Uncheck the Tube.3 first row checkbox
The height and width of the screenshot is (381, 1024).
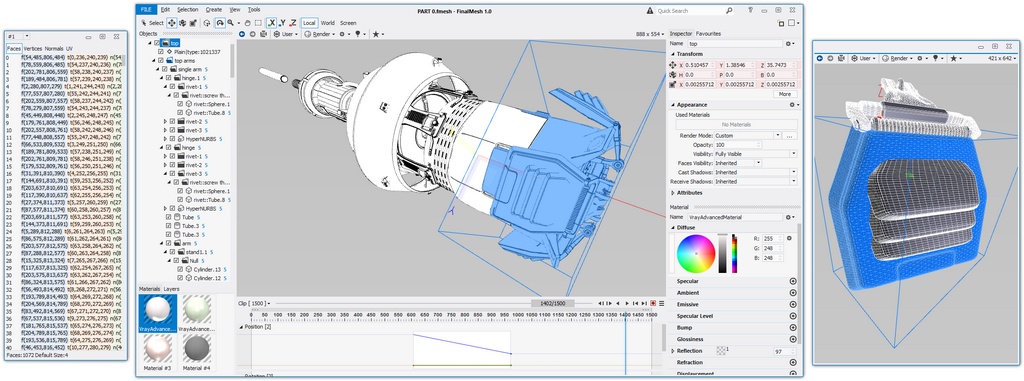168,225
